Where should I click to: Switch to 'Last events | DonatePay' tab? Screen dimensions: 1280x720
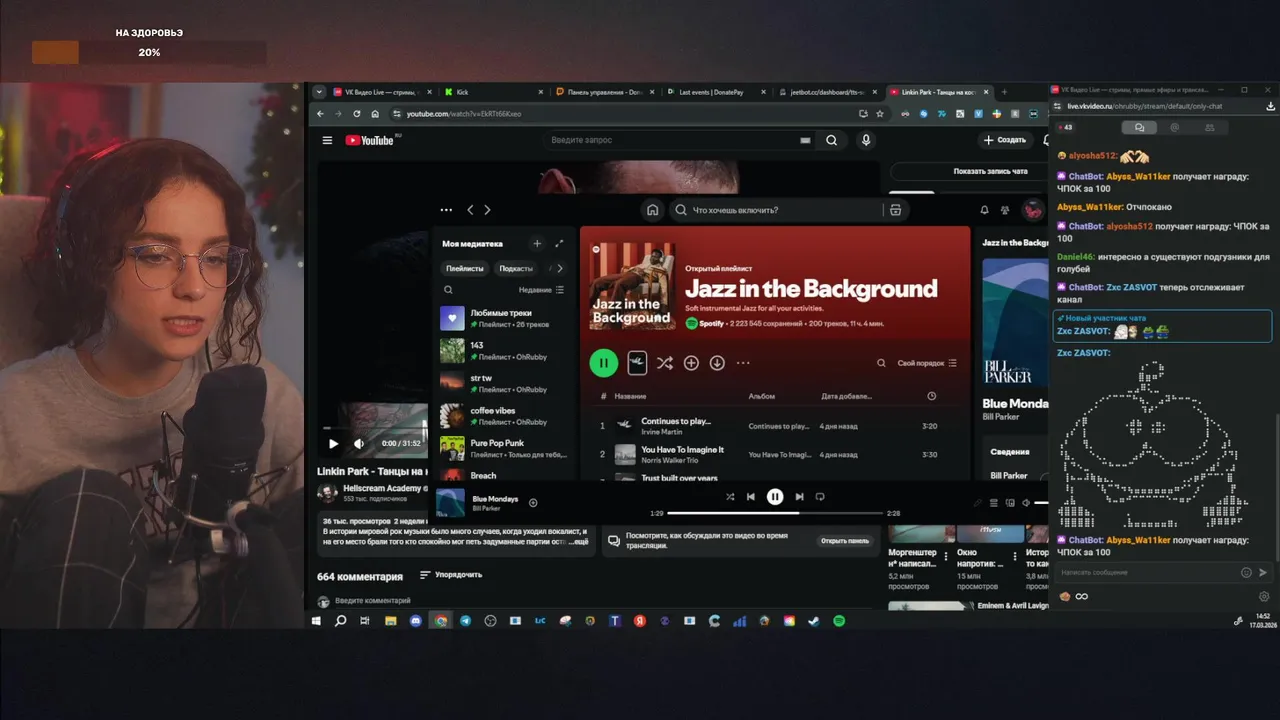(x=717, y=92)
